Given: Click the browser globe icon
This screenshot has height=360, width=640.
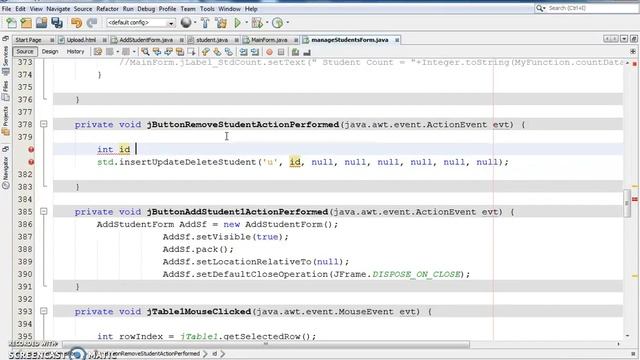Looking at the screenshot, I should pos(186,23).
